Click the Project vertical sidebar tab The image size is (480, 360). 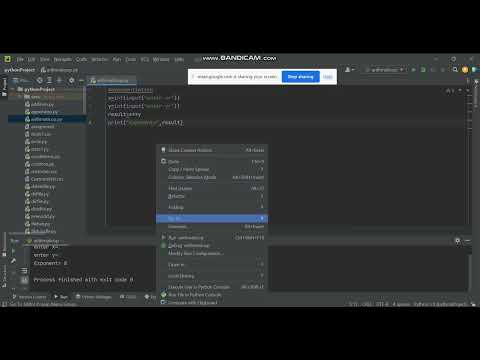pos(4,87)
